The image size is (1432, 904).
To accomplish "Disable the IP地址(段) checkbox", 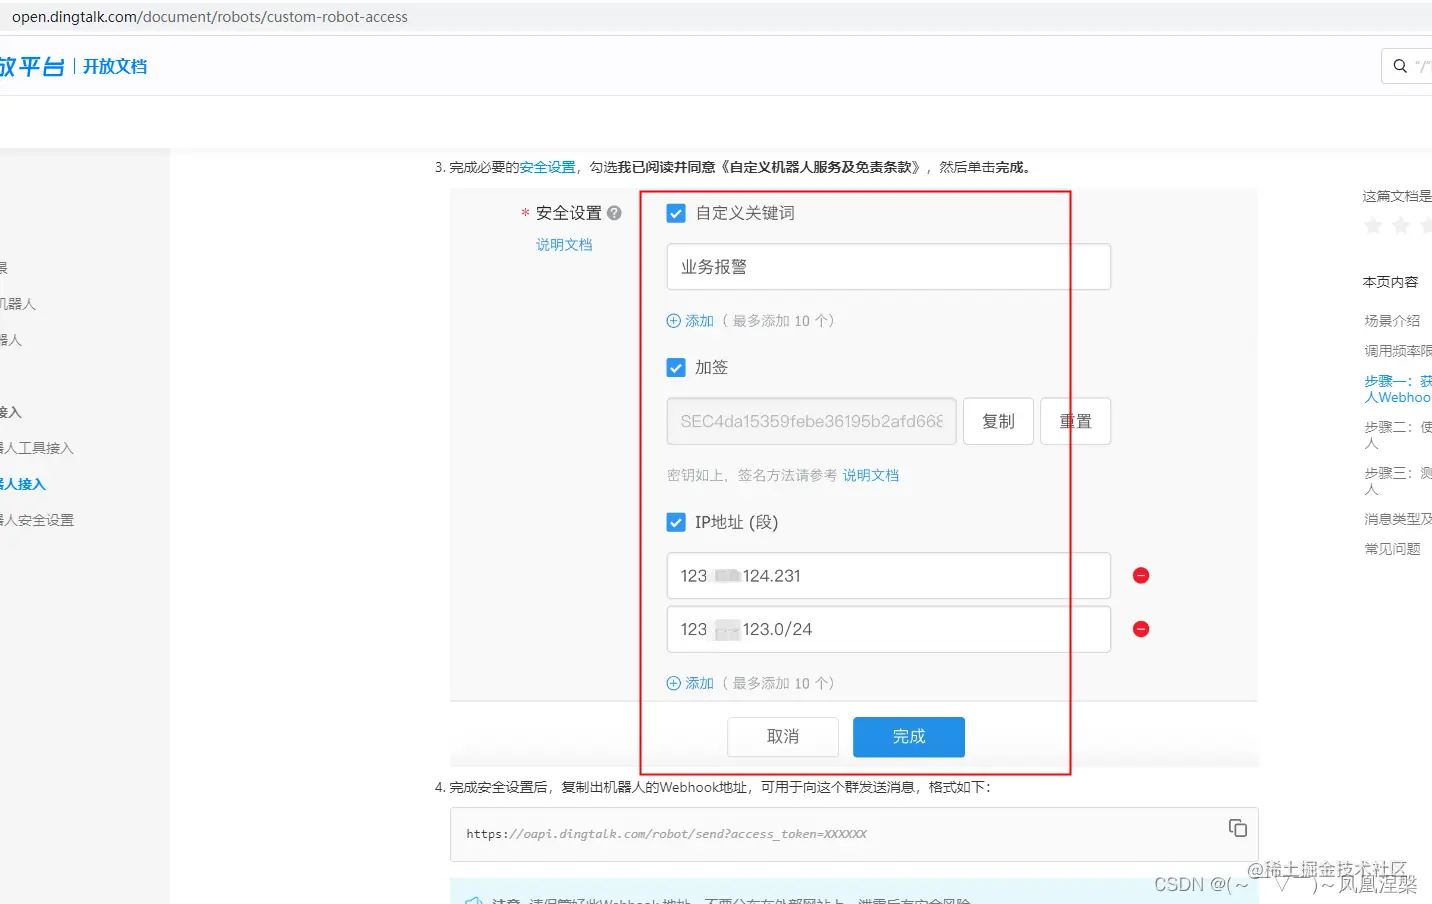I will click(675, 521).
